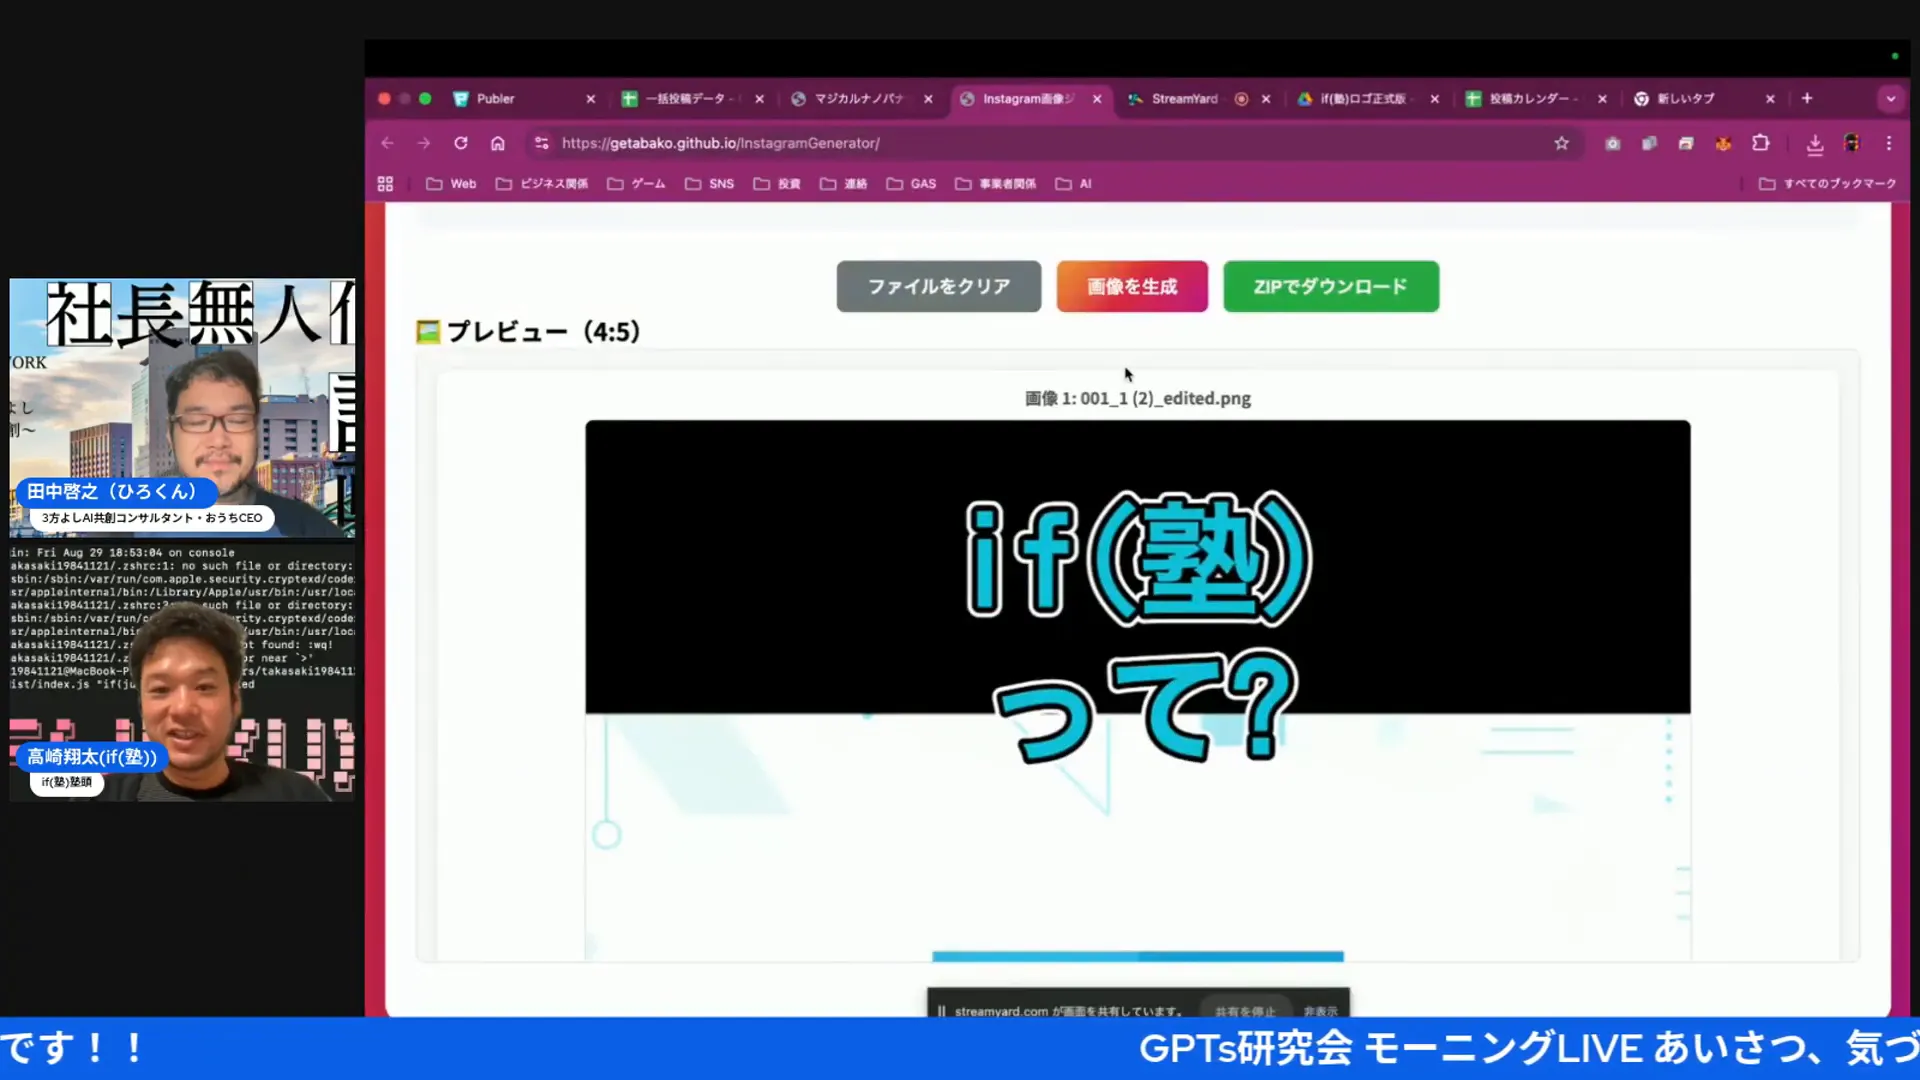The width and height of the screenshot is (1920, 1080).
Task: Click the Home icon next to the address bar
Action: 498,143
